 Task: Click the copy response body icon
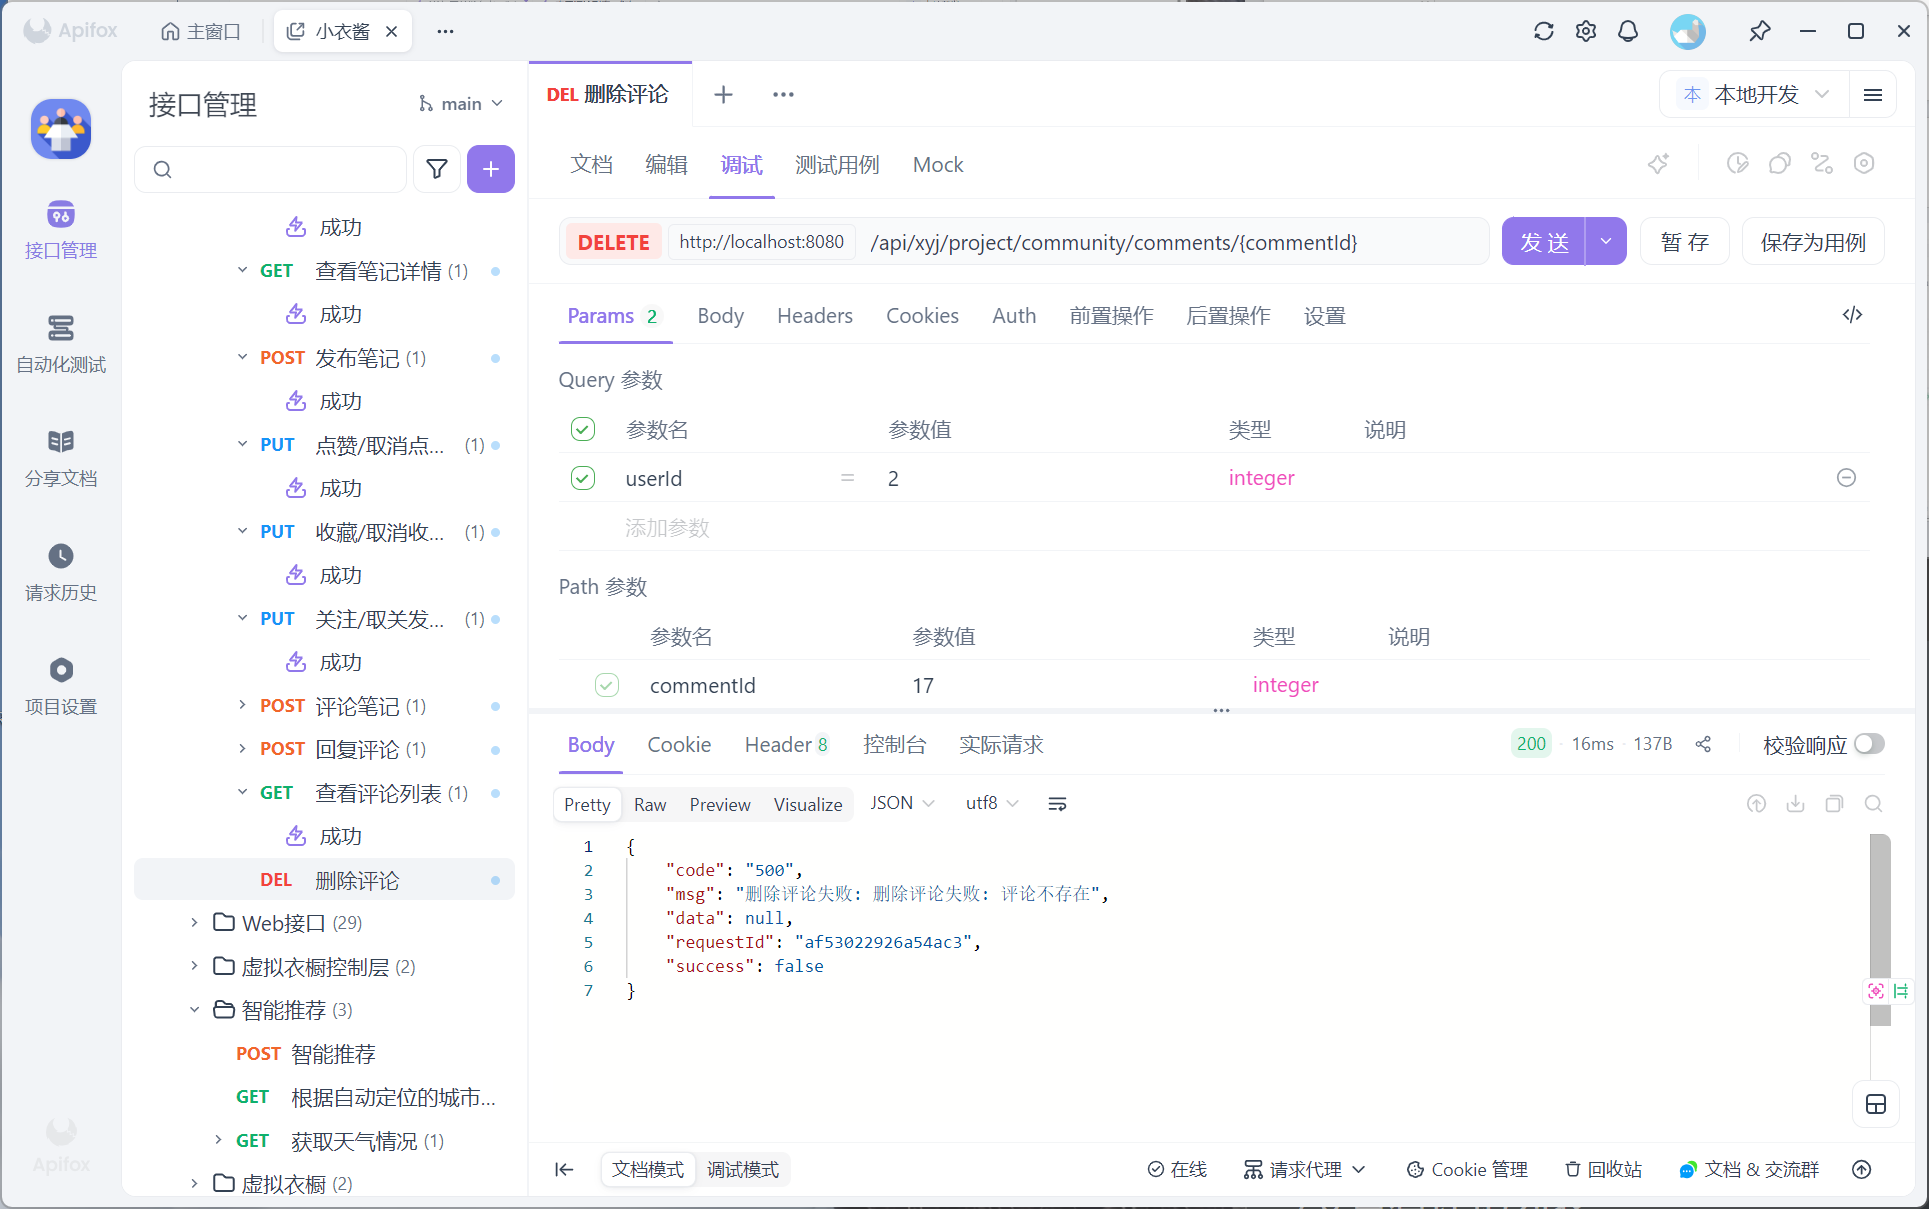1834,804
